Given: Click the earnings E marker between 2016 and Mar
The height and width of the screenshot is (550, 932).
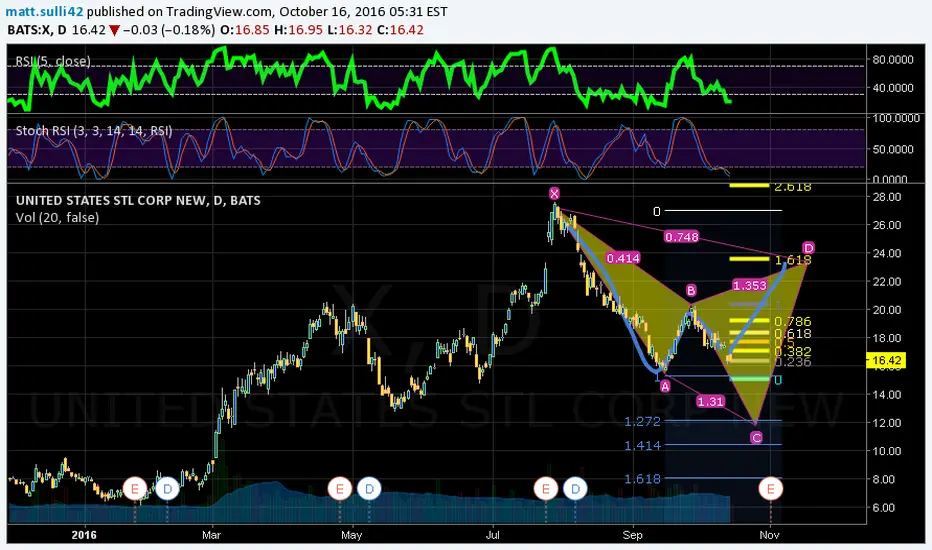Looking at the screenshot, I should tap(135, 489).
